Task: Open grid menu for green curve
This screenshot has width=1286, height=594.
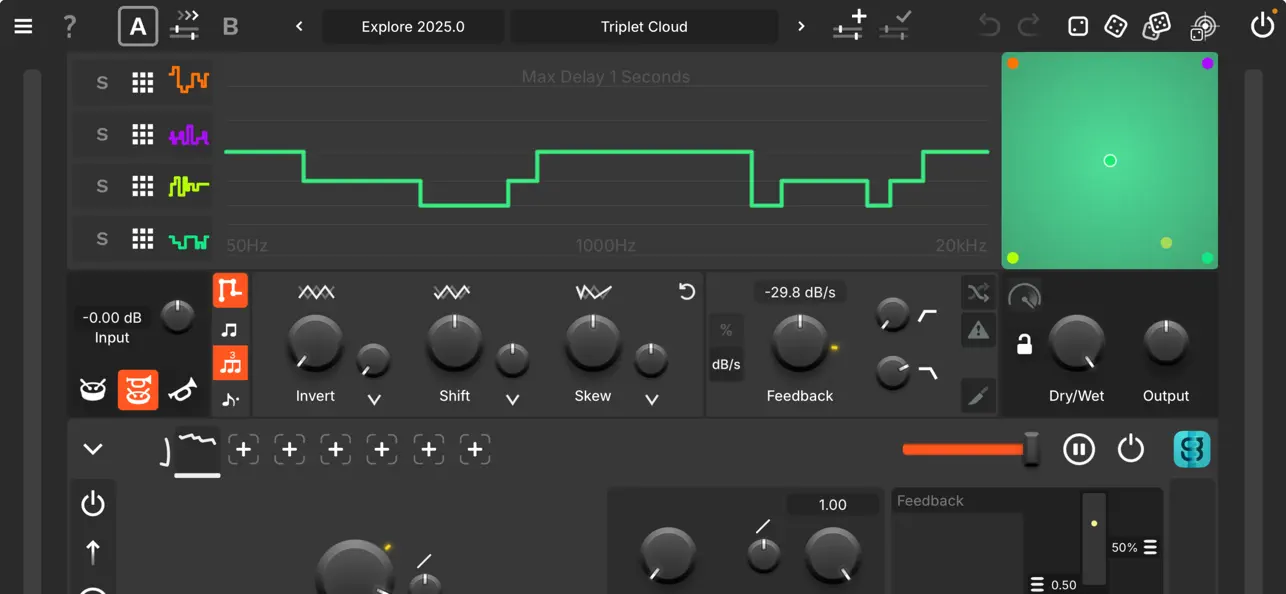Action: click(143, 239)
